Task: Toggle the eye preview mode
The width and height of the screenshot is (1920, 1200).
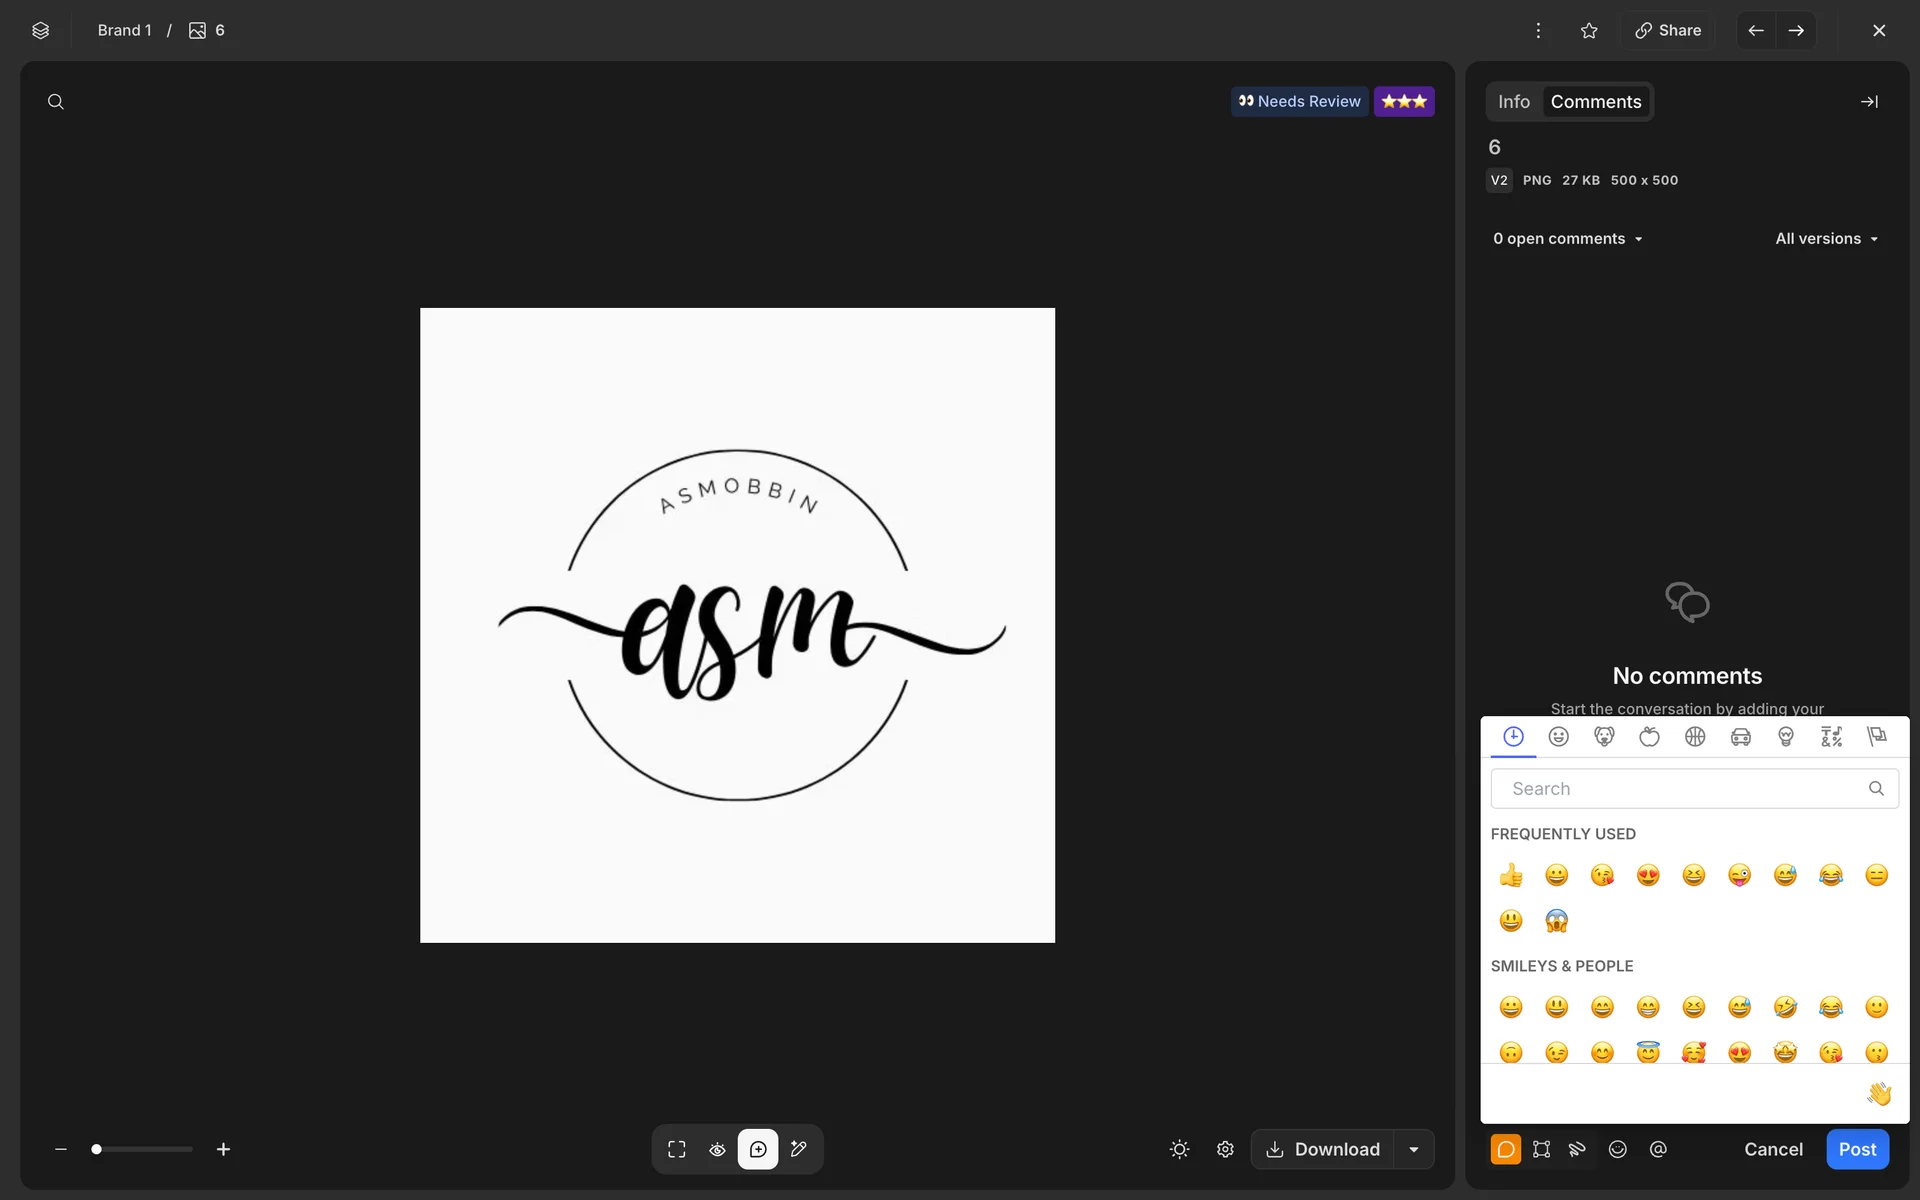Action: [717, 1149]
